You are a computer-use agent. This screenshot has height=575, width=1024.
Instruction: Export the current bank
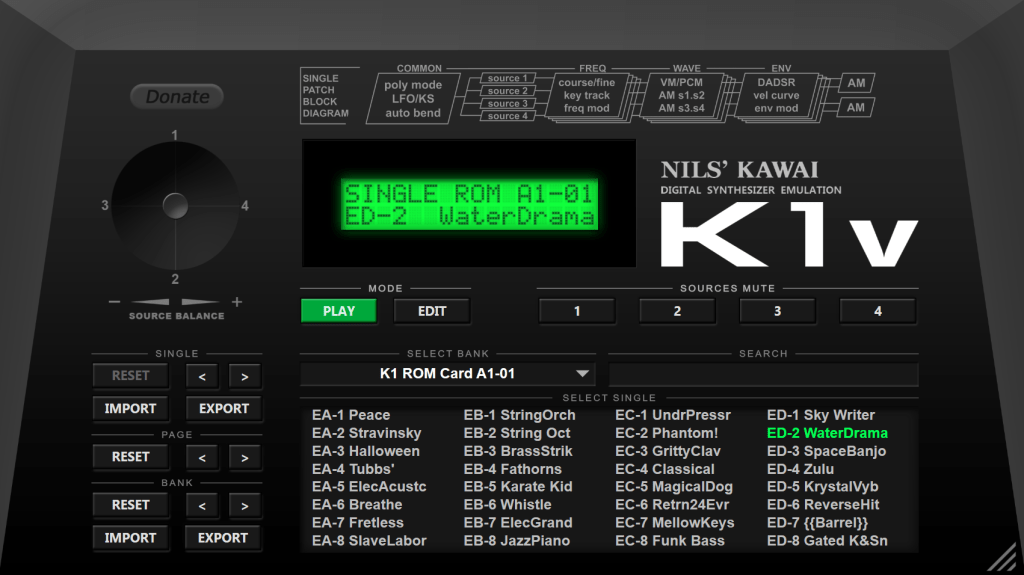click(x=223, y=538)
